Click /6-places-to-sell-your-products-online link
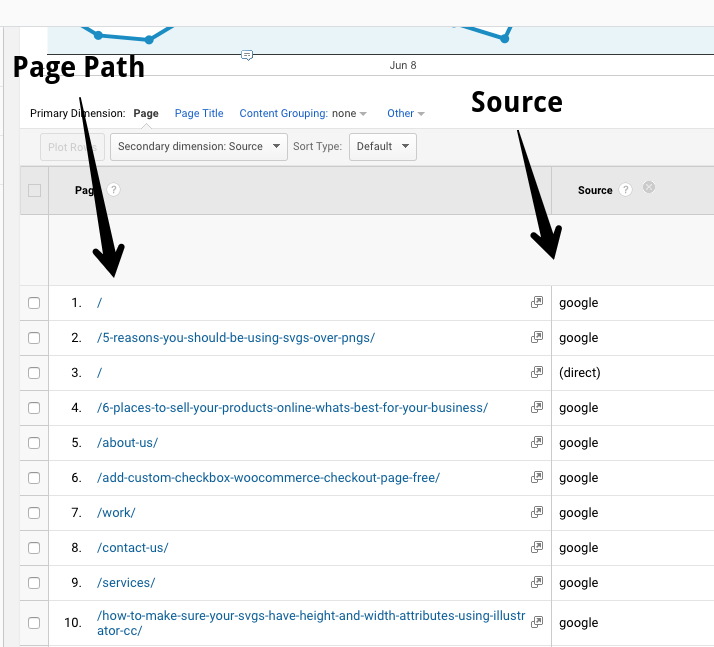Viewport: 714px width, 647px height. [292, 408]
